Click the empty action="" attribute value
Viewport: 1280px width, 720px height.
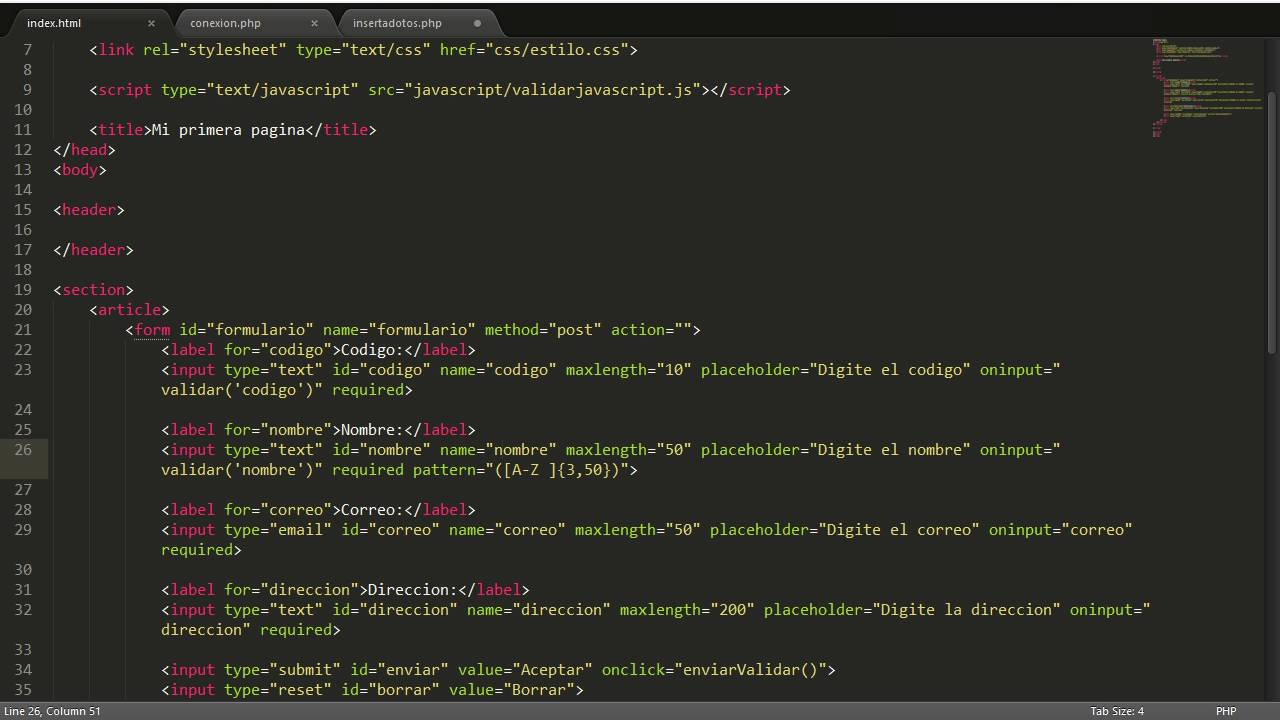[683, 329]
